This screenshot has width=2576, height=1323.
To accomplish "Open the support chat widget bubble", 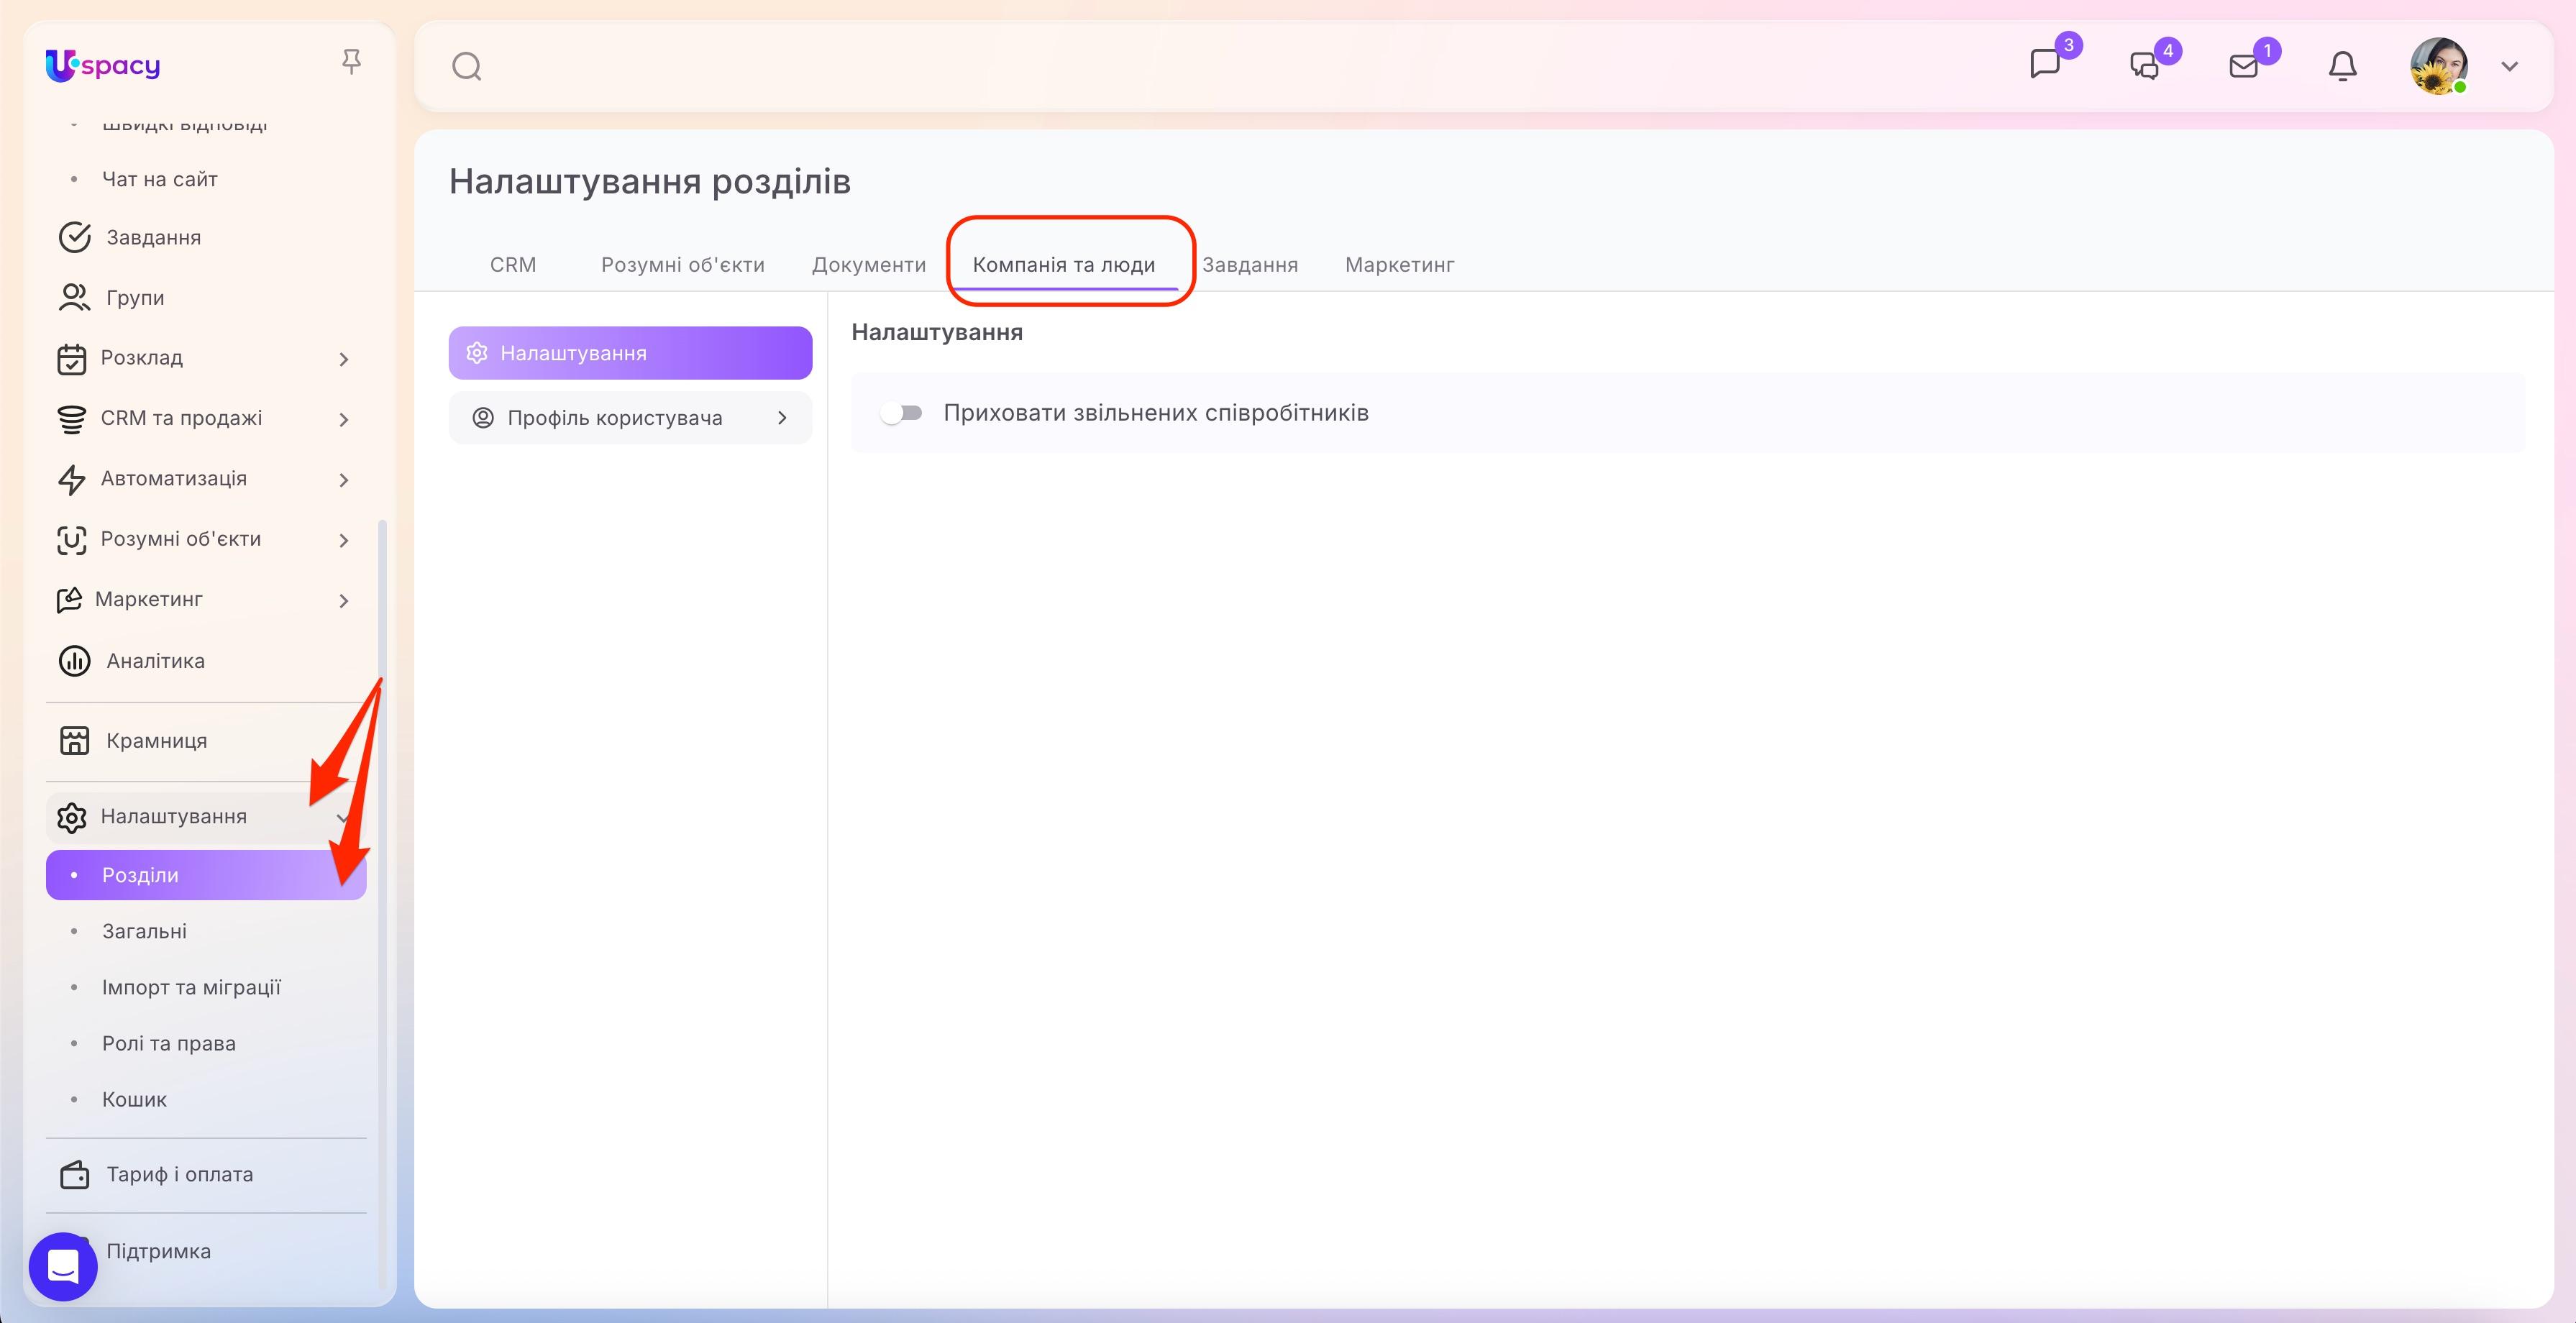I will point(63,1266).
